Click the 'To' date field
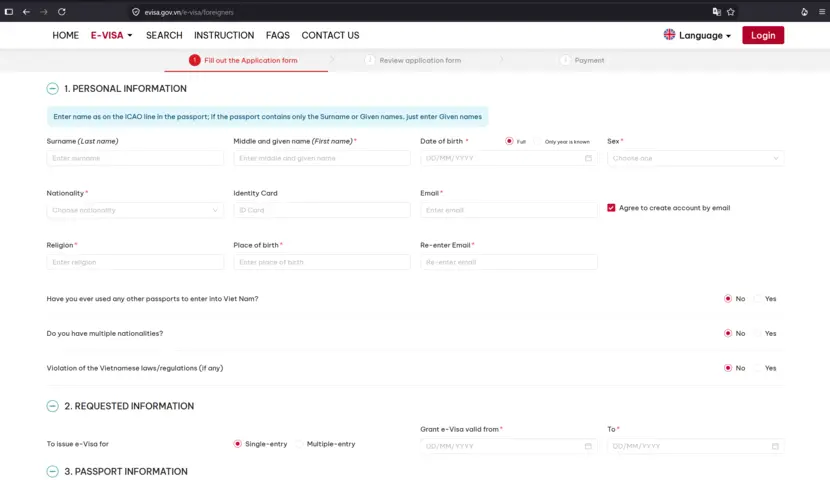The height and width of the screenshot is (480, 830). [x=696, y=446]
